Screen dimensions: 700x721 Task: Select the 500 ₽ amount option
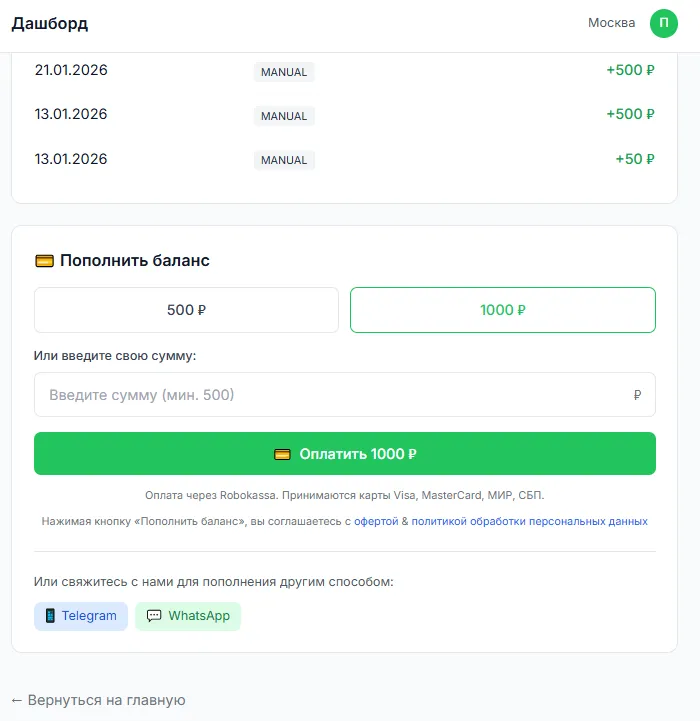pos(186,310)
